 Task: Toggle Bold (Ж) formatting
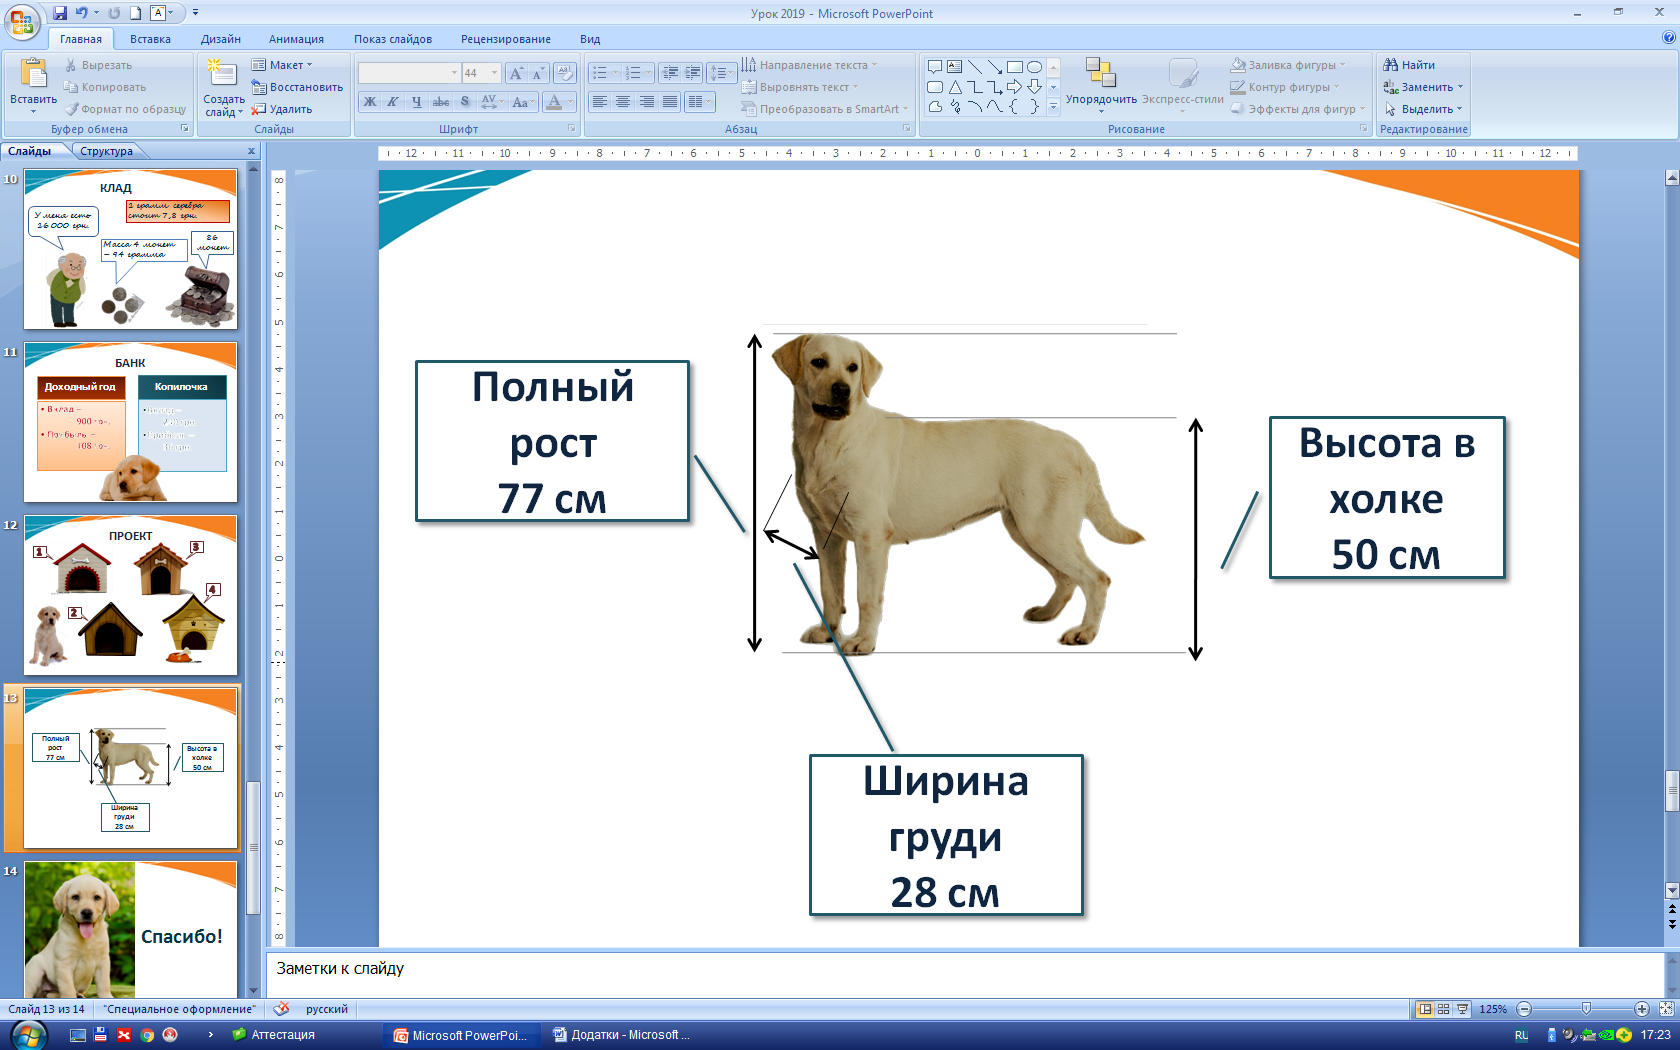(370, 102)
